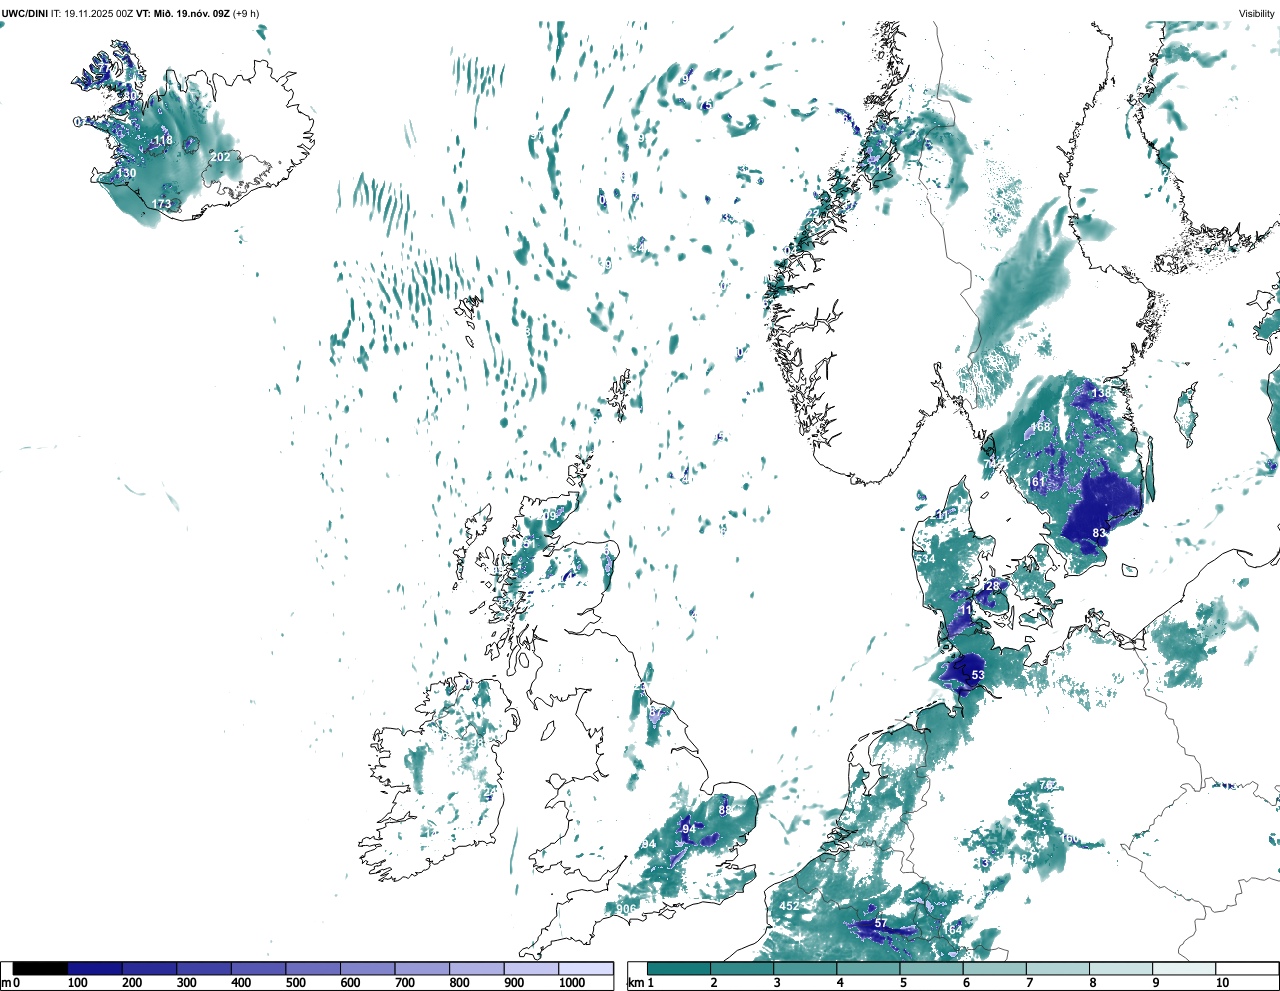Click the '906' value over southern England
1280x991 pixels.
(626, 909)
